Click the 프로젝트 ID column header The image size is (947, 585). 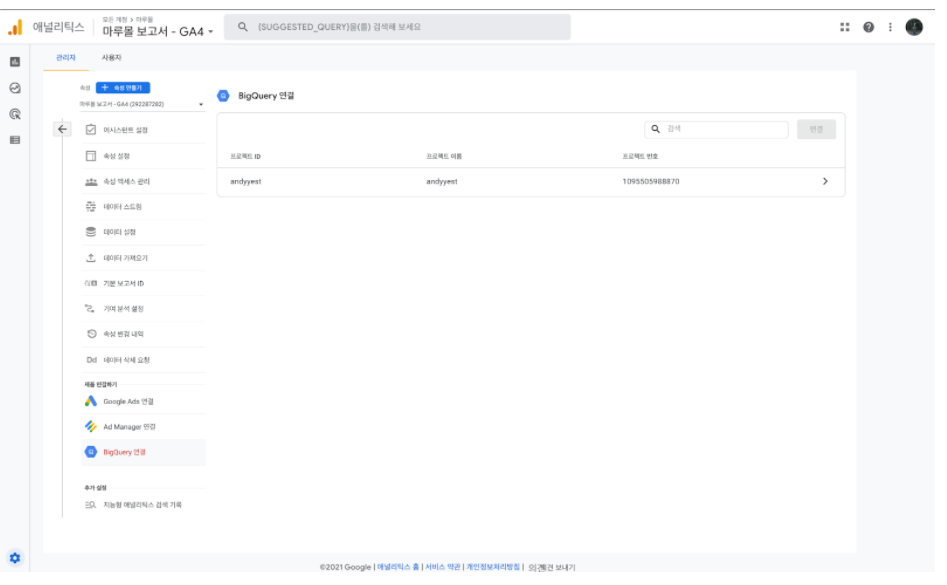pyautogui.click(x=245, y=156)
